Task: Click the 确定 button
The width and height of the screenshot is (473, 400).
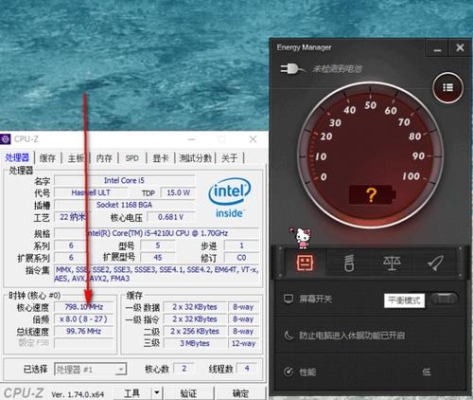Action: click(x=241, y=393)
